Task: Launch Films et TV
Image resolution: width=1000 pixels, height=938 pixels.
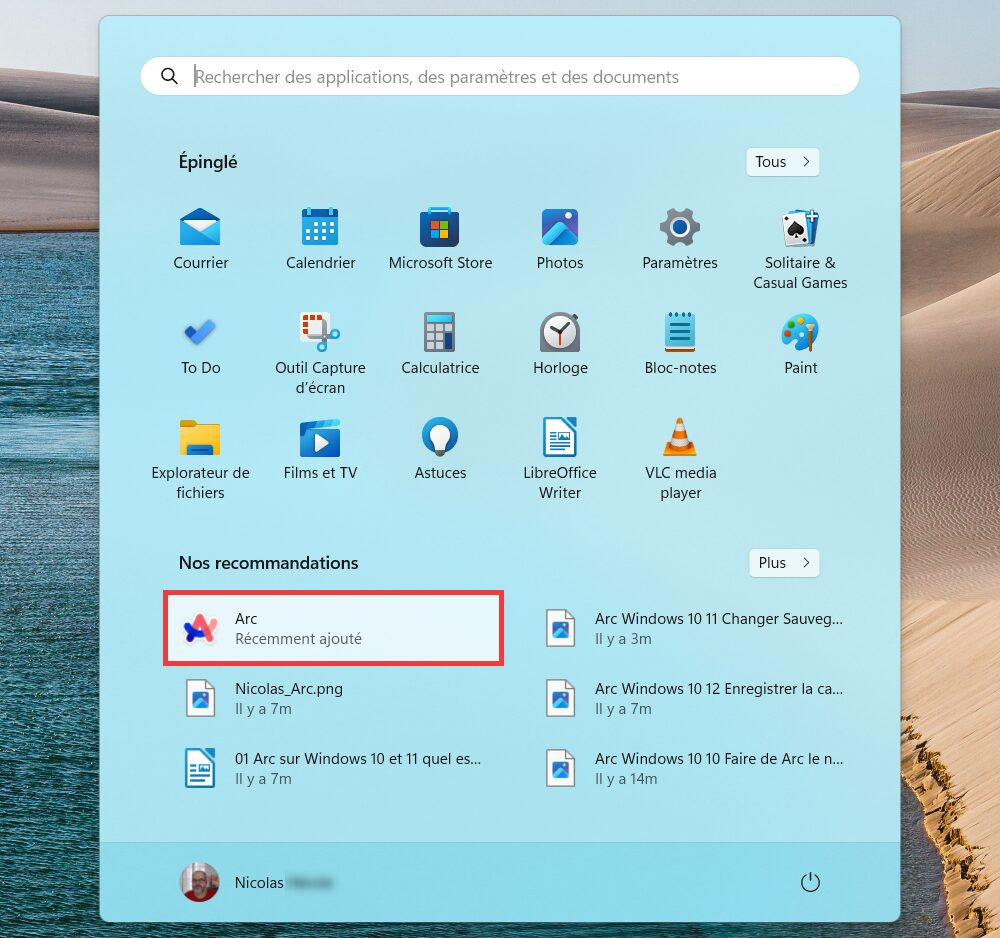Action: point(320,450)
